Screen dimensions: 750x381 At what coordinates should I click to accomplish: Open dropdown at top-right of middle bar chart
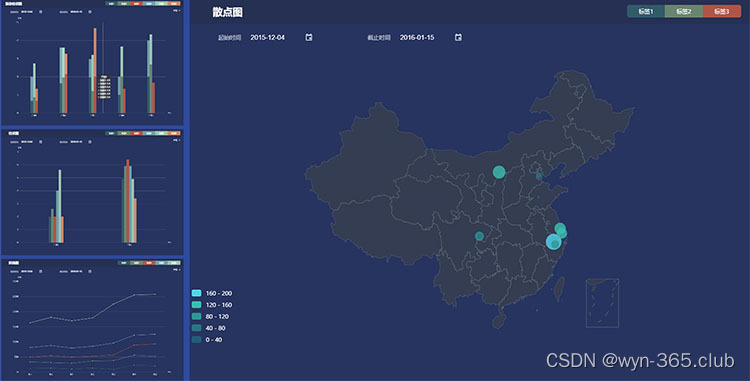(x=176, y=140)
